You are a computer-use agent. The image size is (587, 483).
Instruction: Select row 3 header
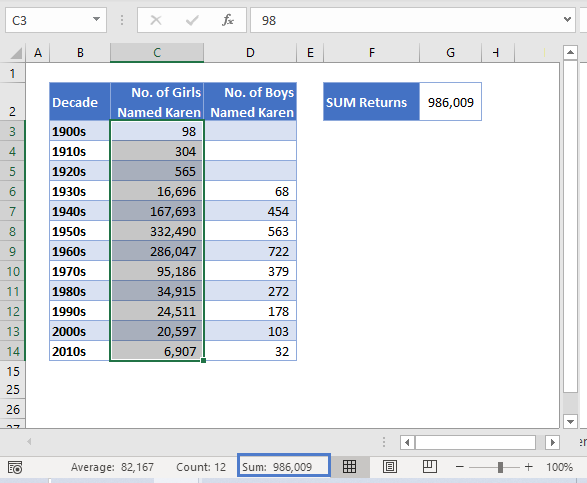click(12, 131)
